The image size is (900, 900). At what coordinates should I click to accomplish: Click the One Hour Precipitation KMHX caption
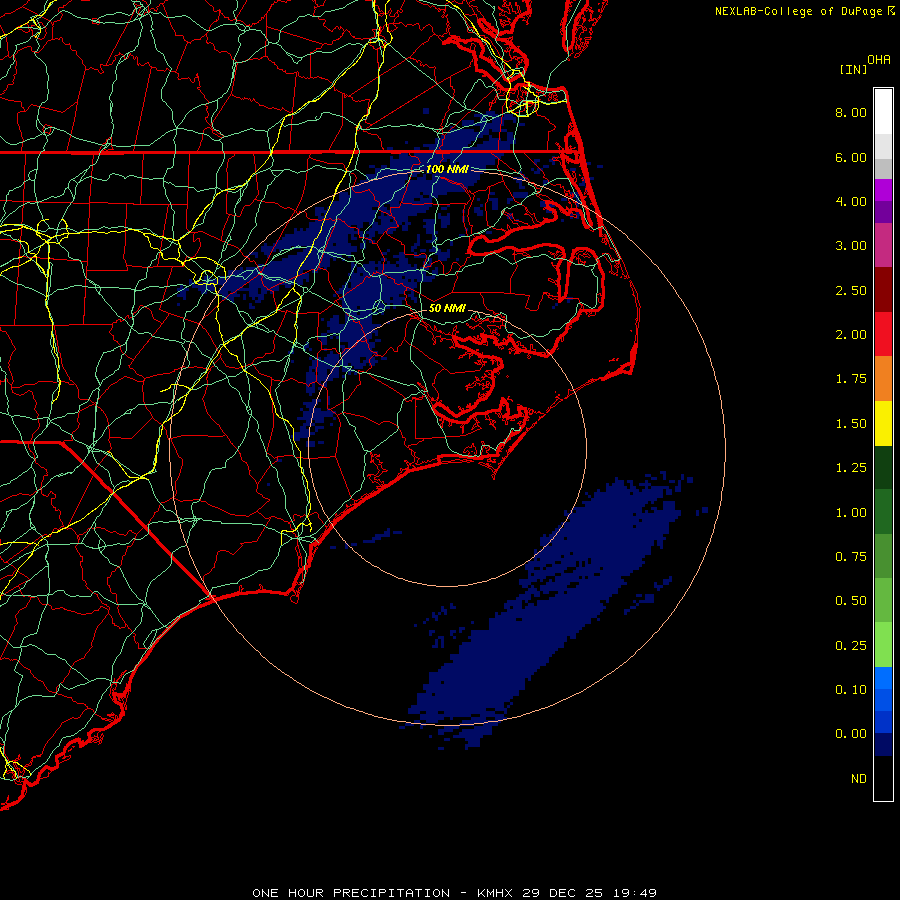pos(454,893)
